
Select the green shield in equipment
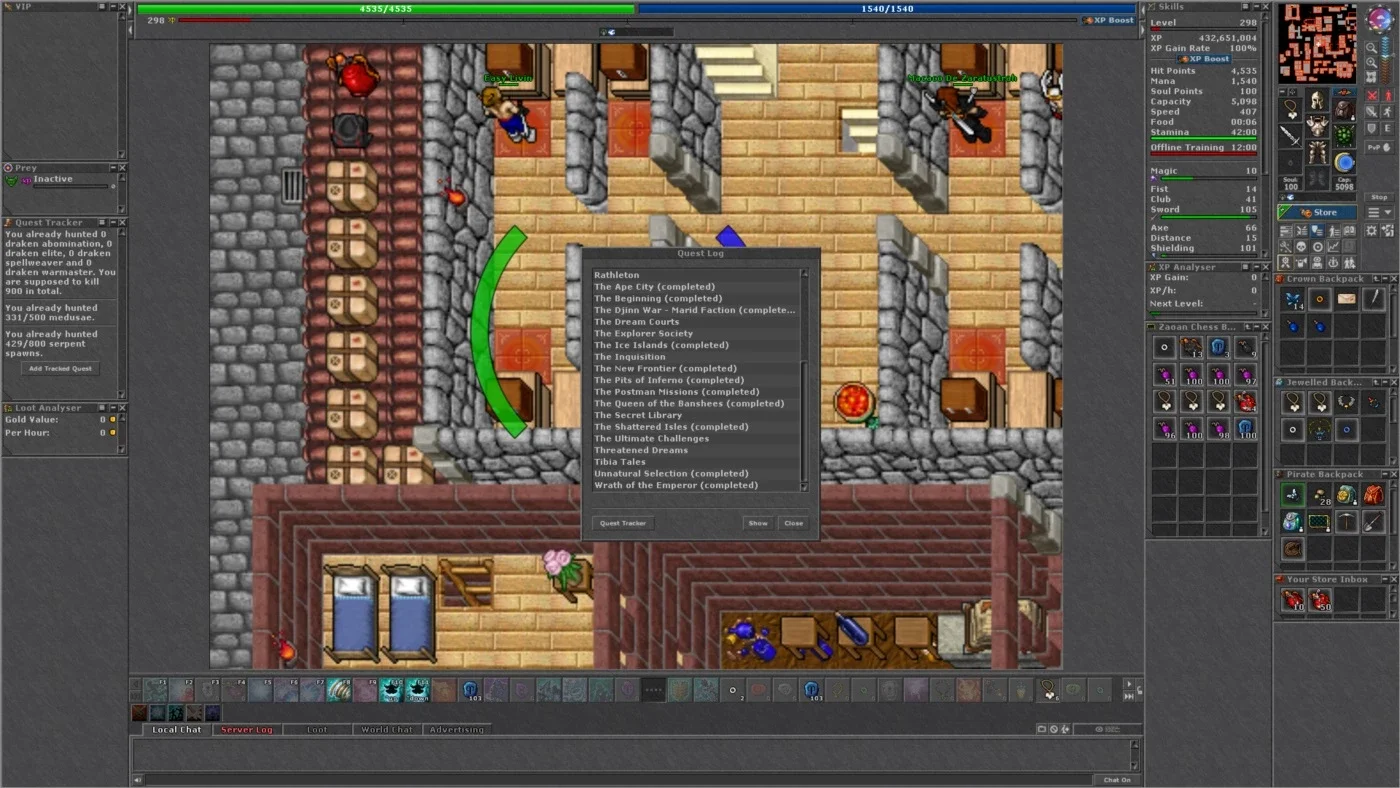click(x=1345, y=135)
